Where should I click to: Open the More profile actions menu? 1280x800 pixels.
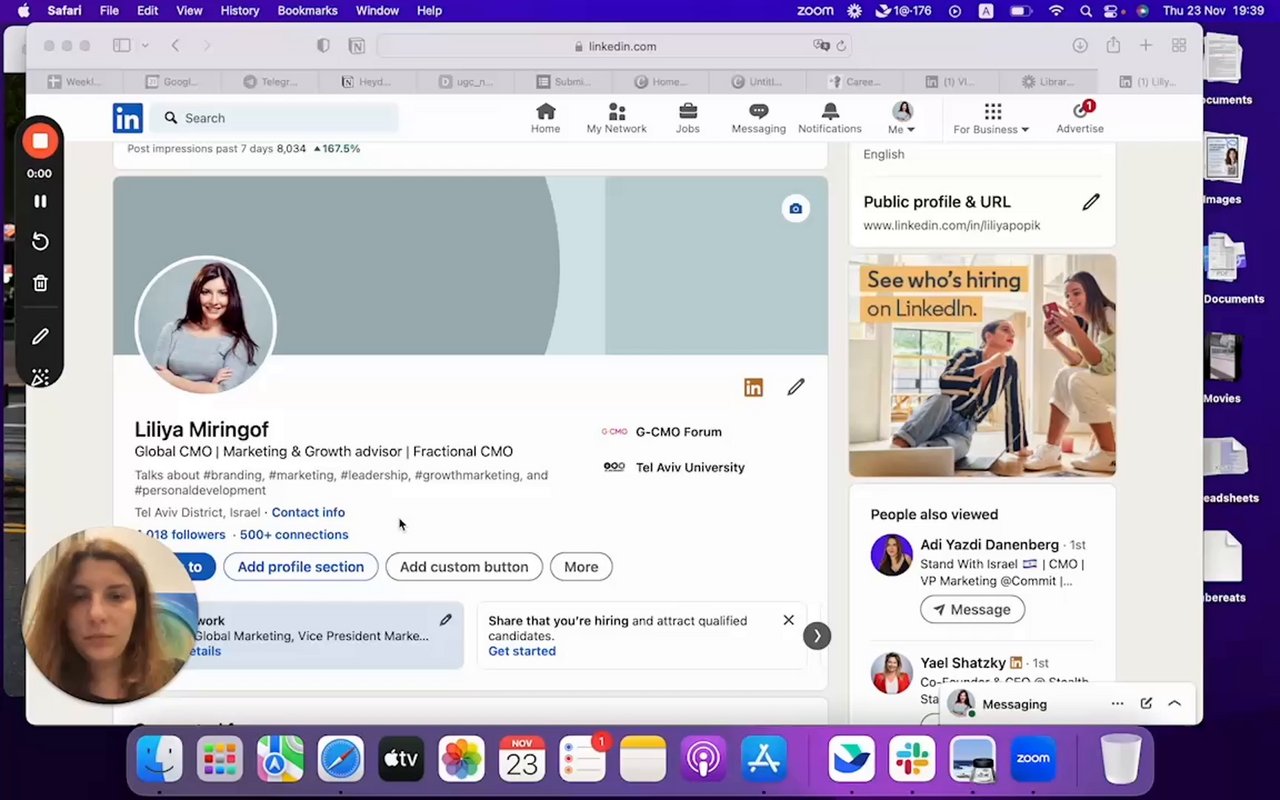(x=581, y=567)
